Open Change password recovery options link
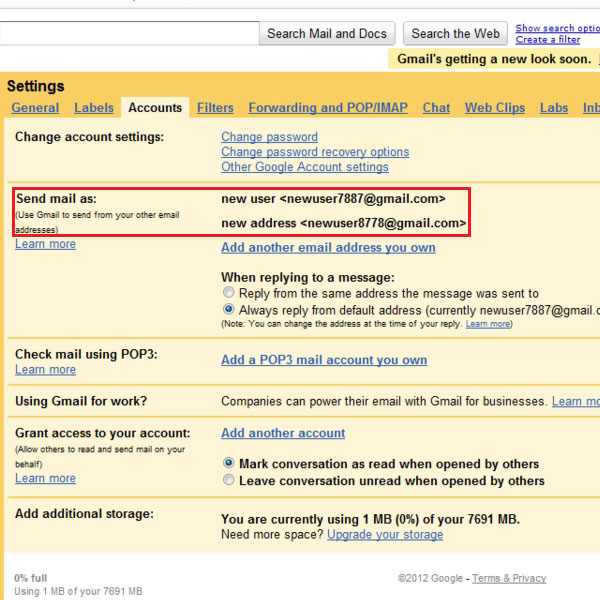 315,152
